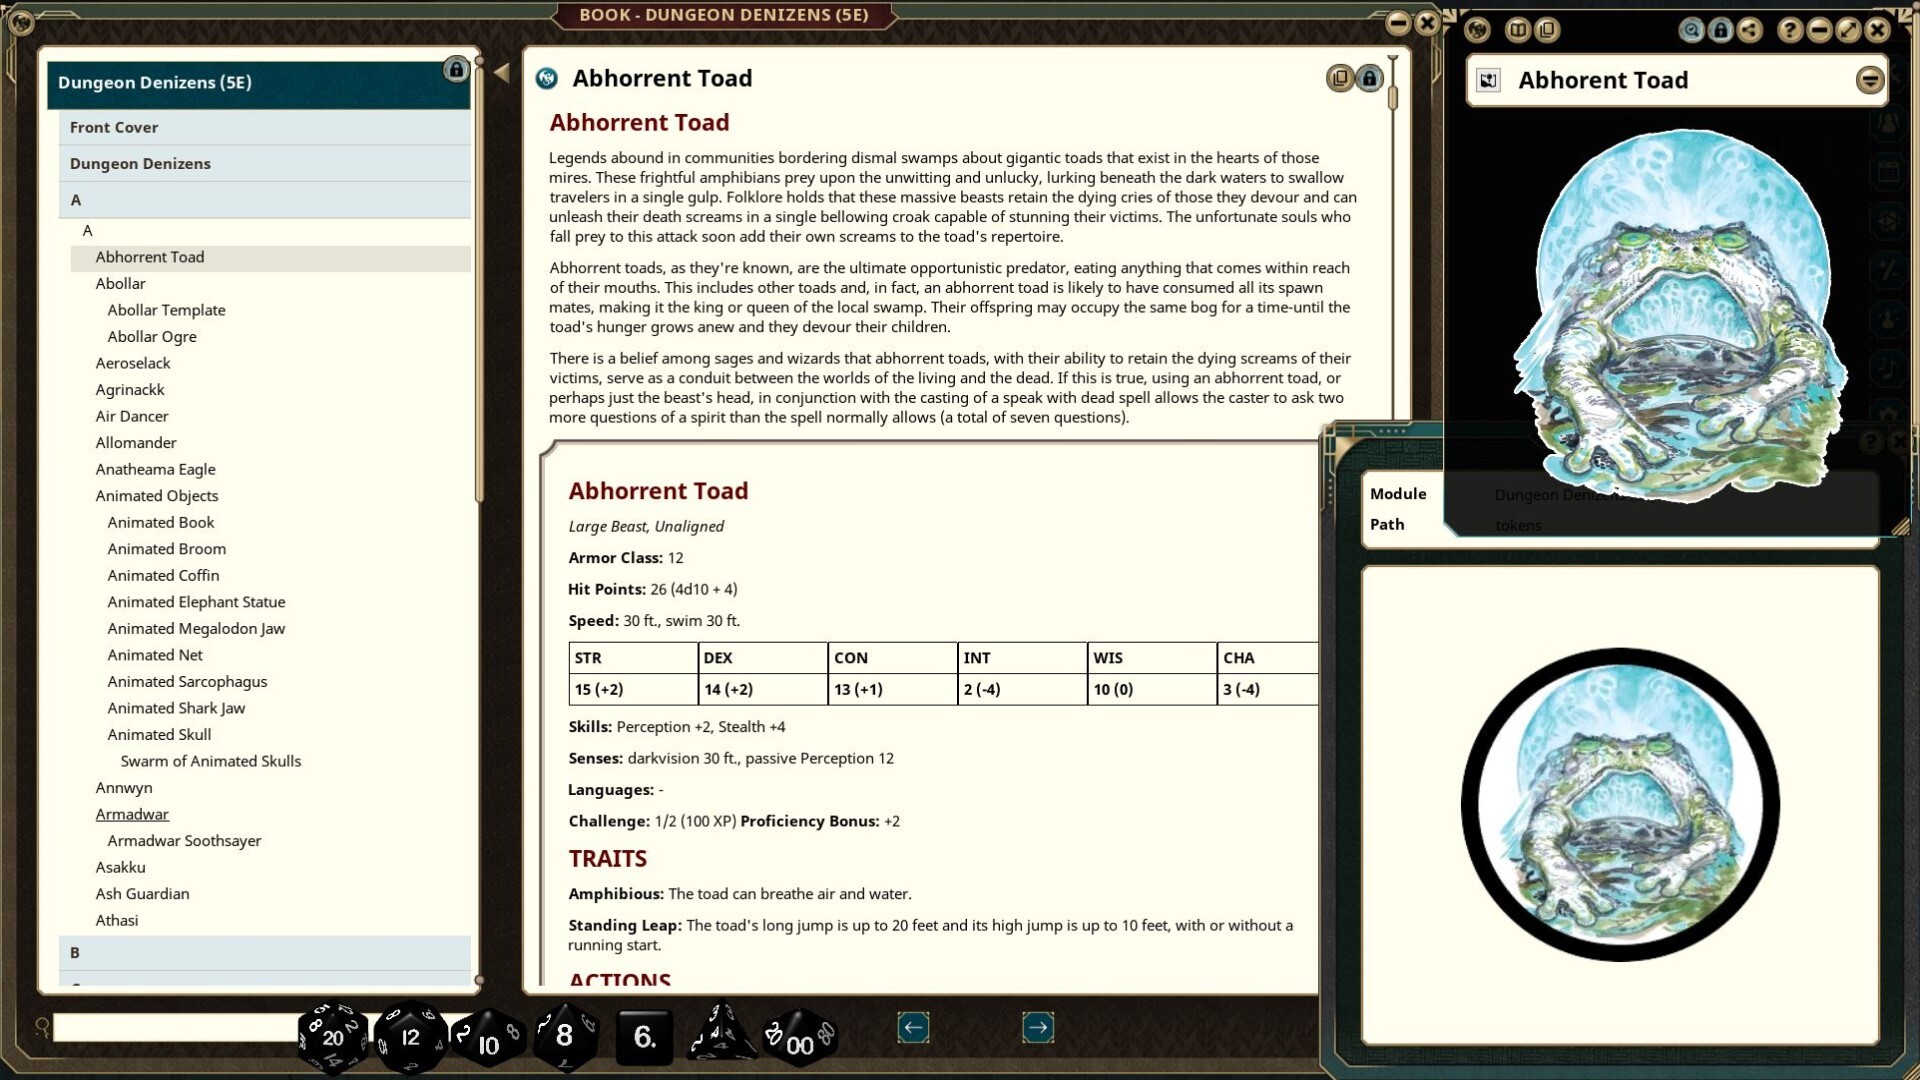Open the Armadwar link
The height and width of the screenshot is (1080, 1920).
[x=132, y=814]
